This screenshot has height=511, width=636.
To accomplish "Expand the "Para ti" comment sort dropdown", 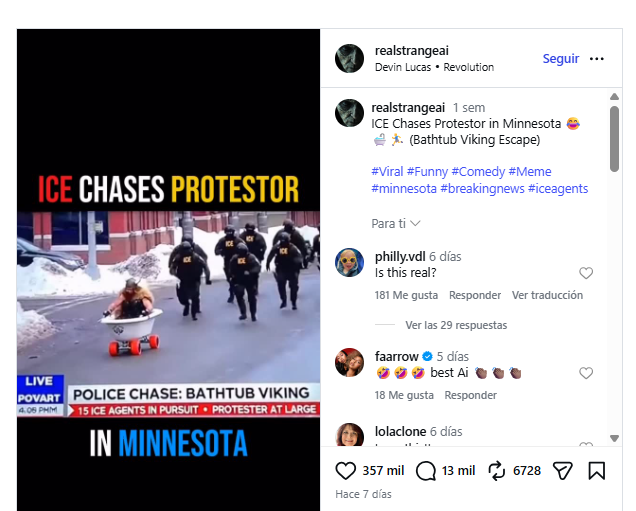I will tap(395, 223).
